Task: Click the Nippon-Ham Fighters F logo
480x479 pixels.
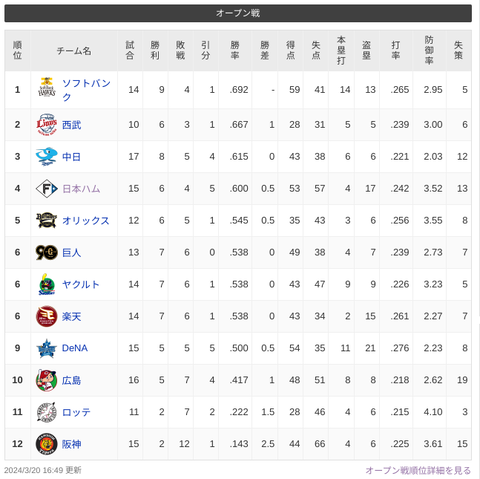Action: 46,189
